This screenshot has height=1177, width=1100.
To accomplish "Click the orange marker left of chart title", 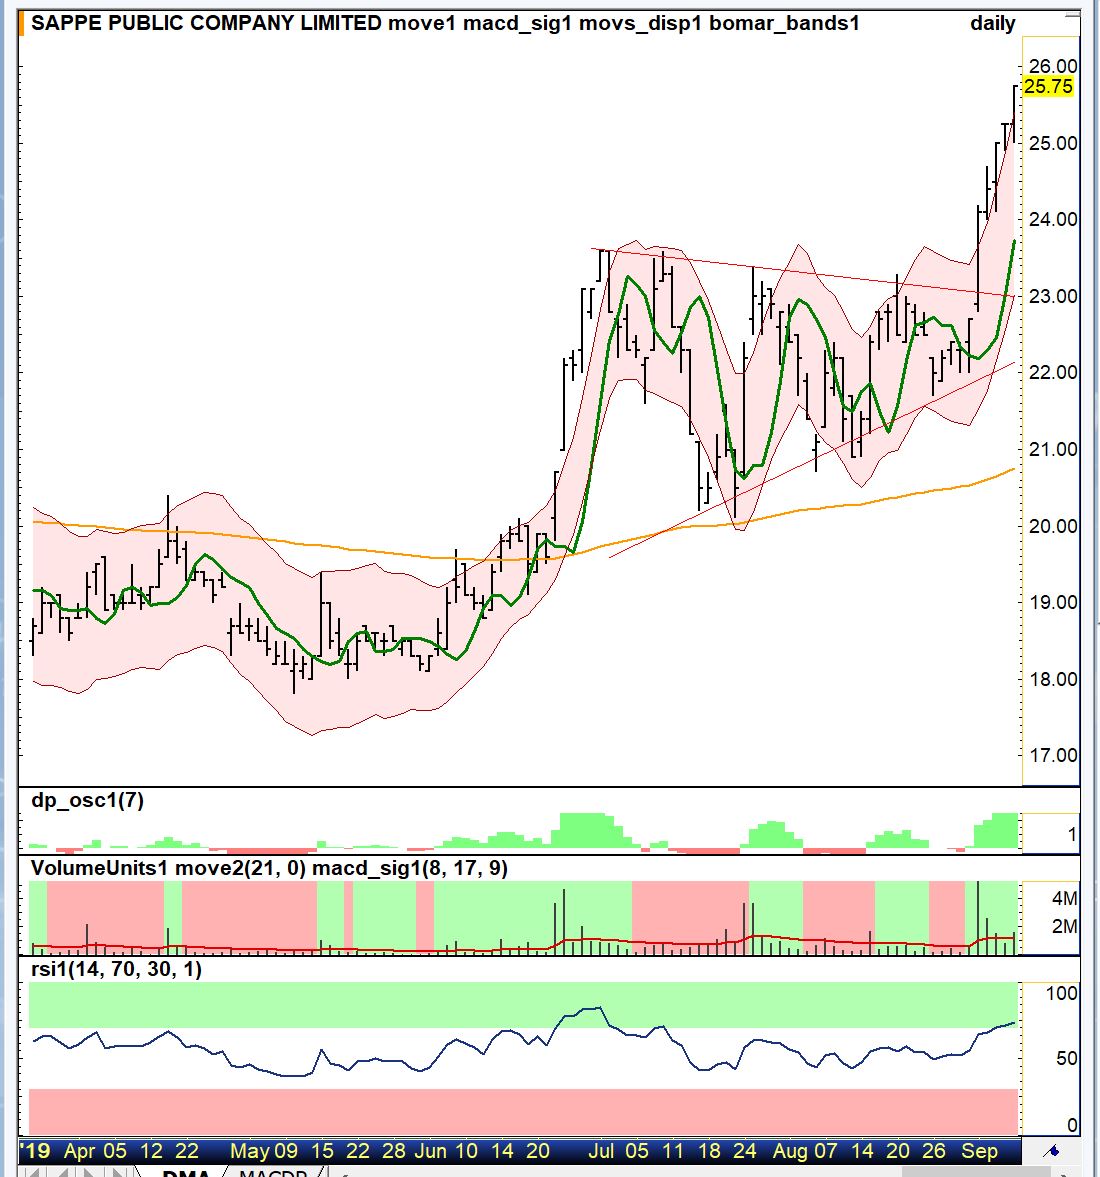I will coord(23,23).
